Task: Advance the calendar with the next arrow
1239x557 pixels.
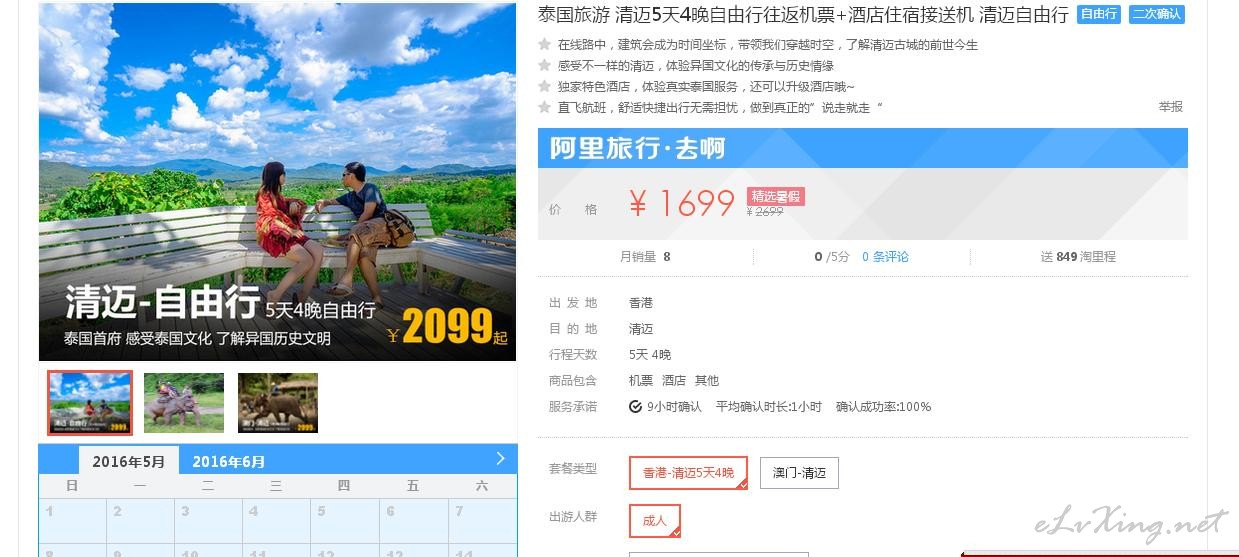Action: coord(501,459)
